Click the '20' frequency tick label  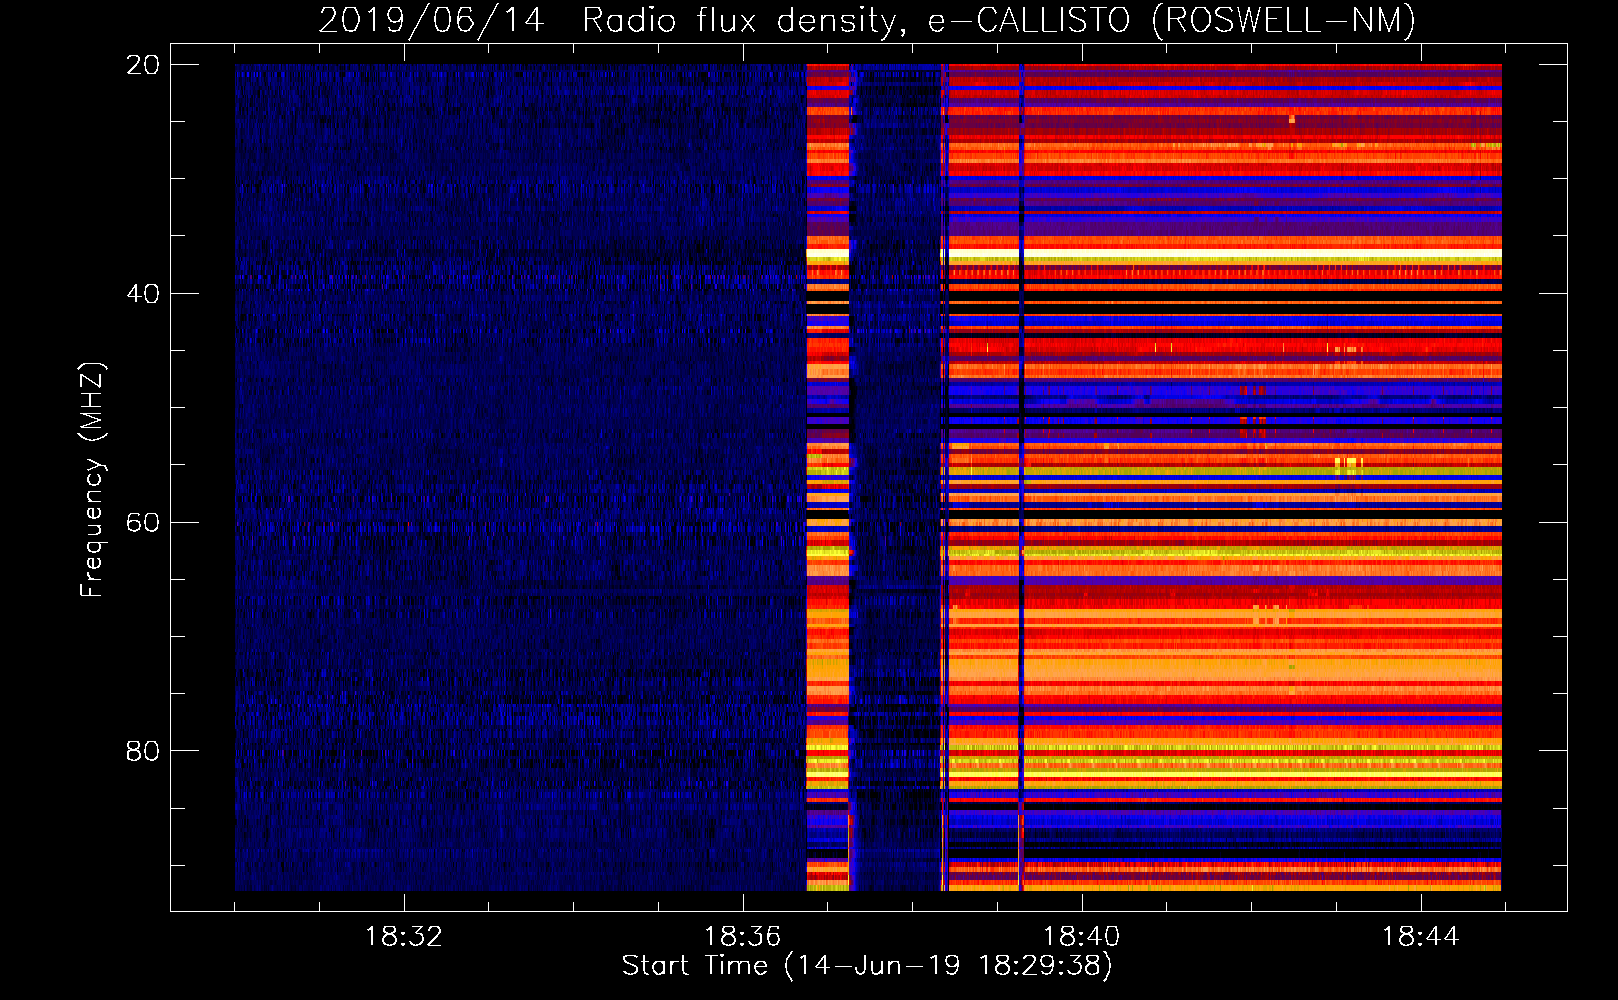tap(142, 65)
